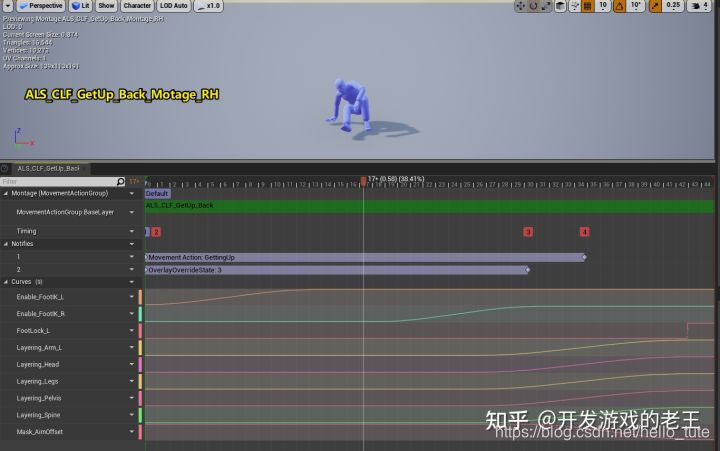Open Enable_FootIK_R curve dropdown

[132, 314]
